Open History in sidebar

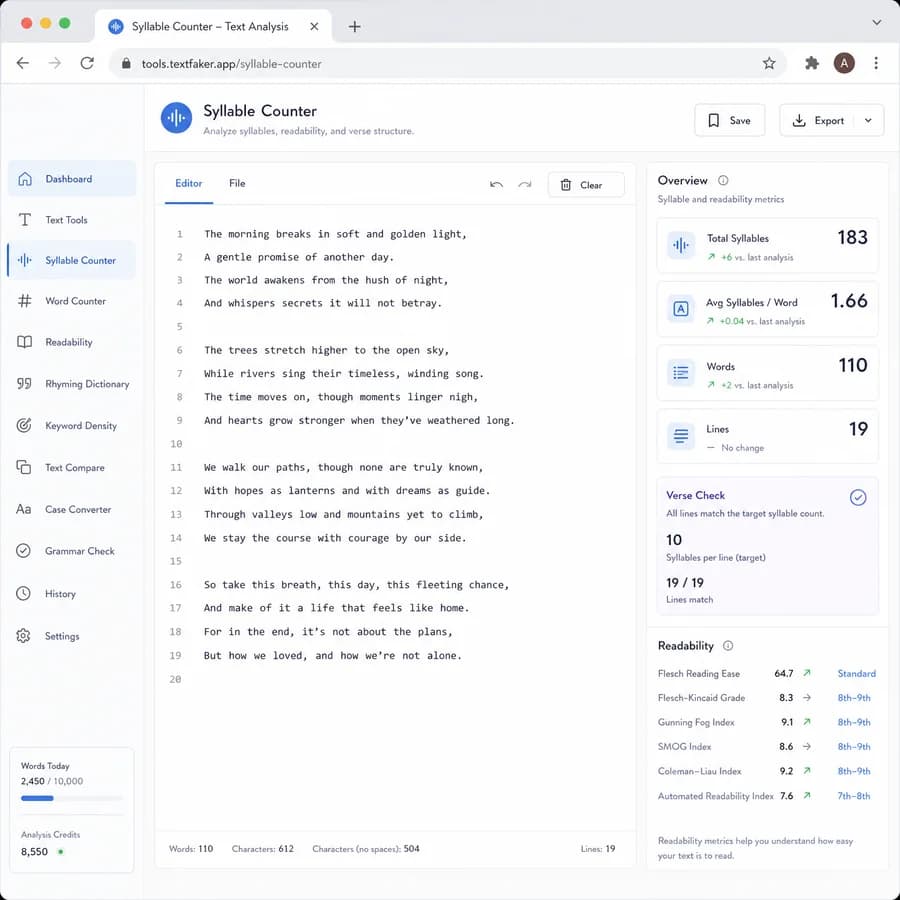(x=72, y=593)
